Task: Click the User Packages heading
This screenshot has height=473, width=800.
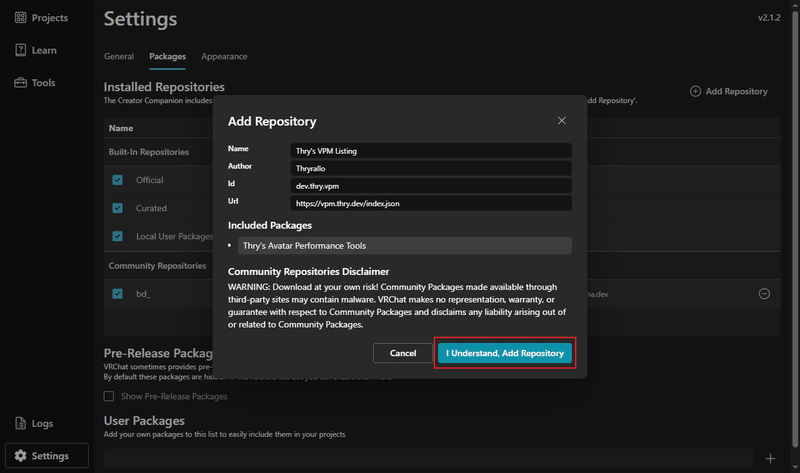Action: click(144, 420)
